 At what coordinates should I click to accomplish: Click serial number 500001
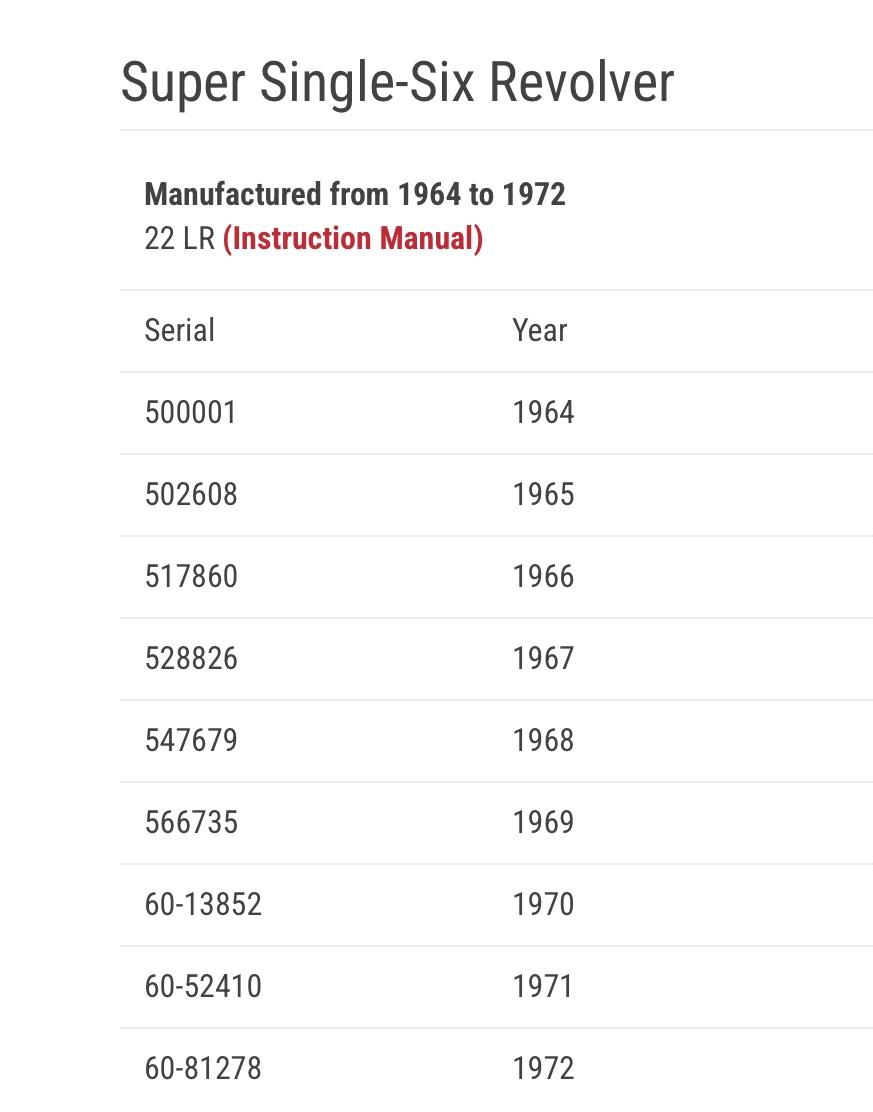coord(190,412)
